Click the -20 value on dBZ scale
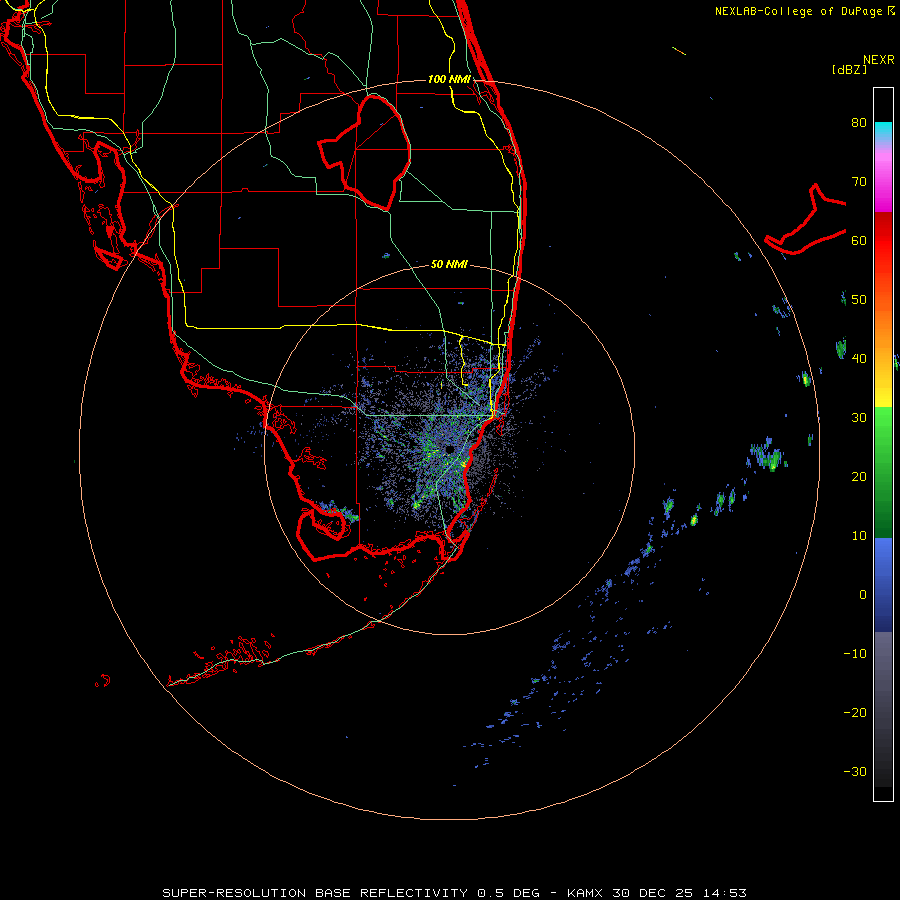900x900 pixels. tap(855, 712)
